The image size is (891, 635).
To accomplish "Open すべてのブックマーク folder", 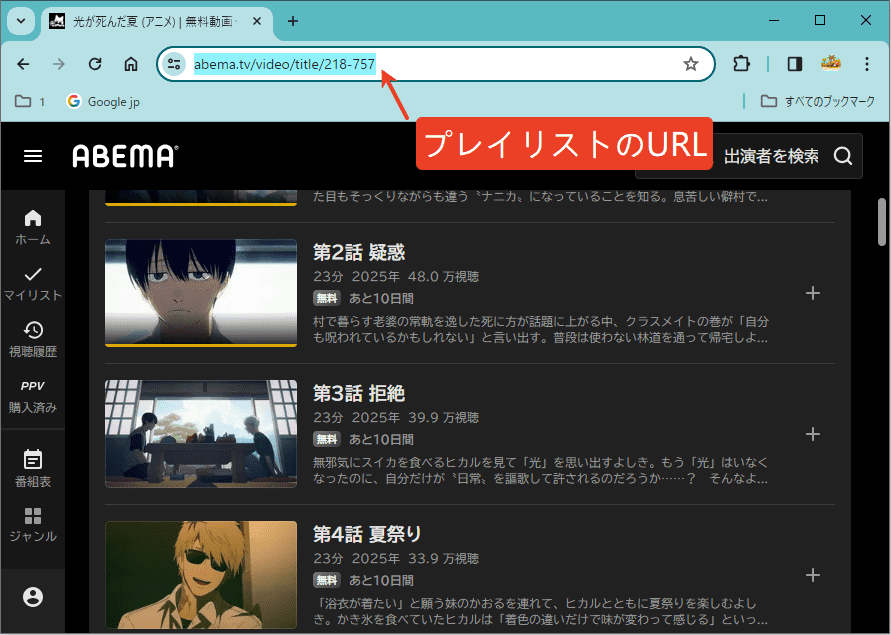I will [817, 101].
